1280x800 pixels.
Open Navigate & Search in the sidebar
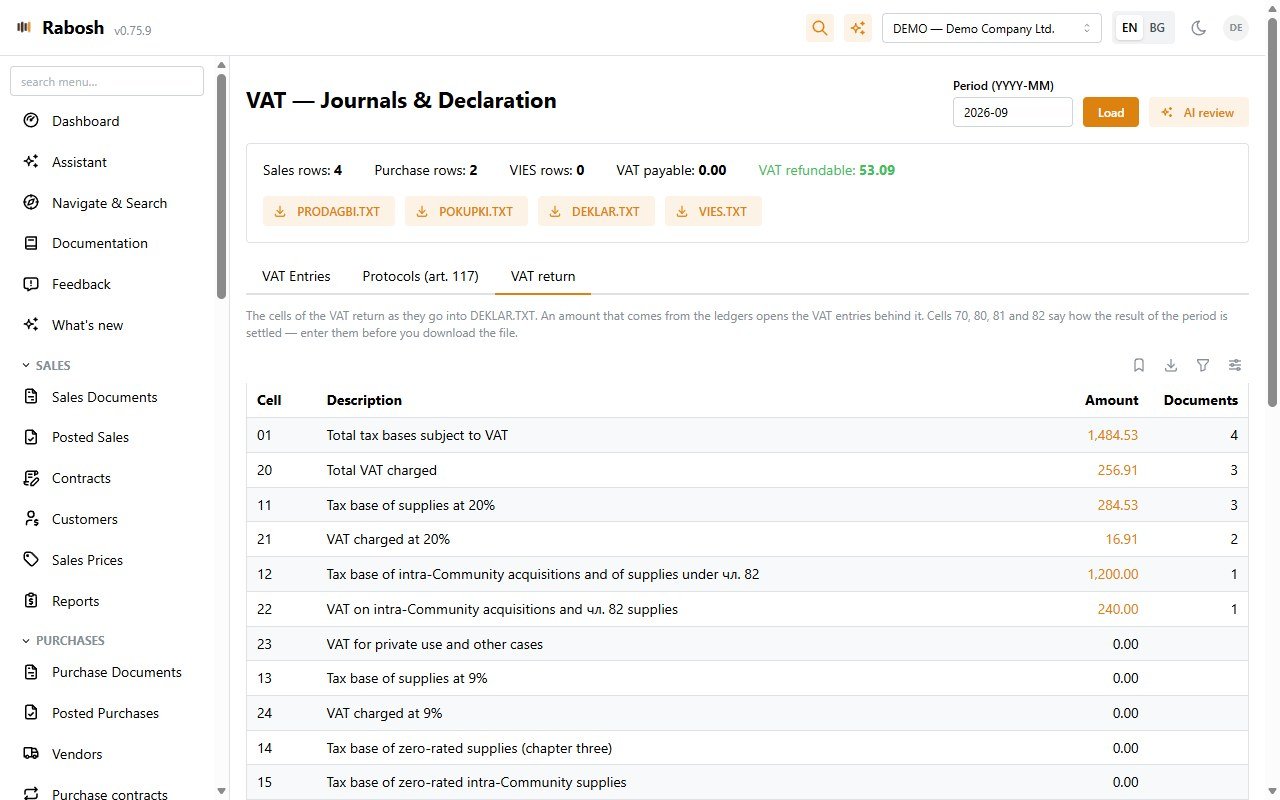[112, 203]
